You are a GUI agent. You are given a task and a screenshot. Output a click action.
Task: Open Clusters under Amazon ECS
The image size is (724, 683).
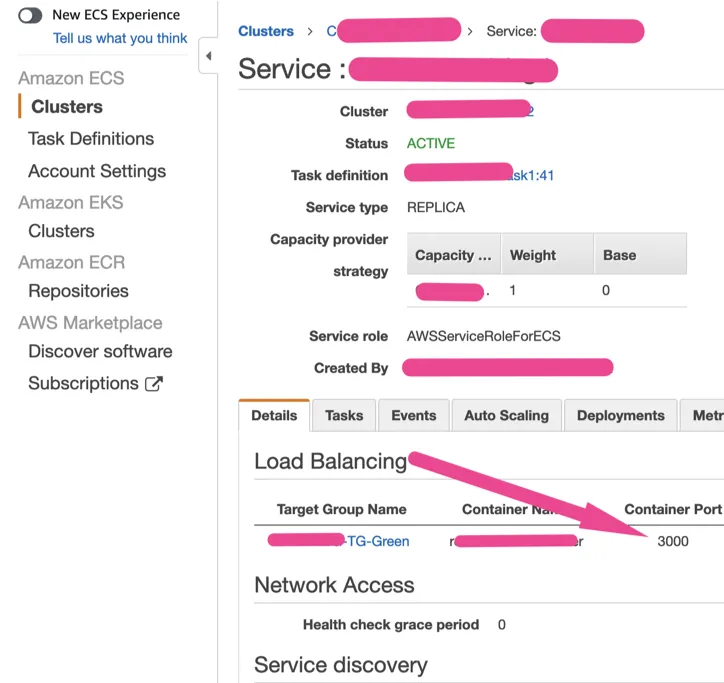[67, 107]
